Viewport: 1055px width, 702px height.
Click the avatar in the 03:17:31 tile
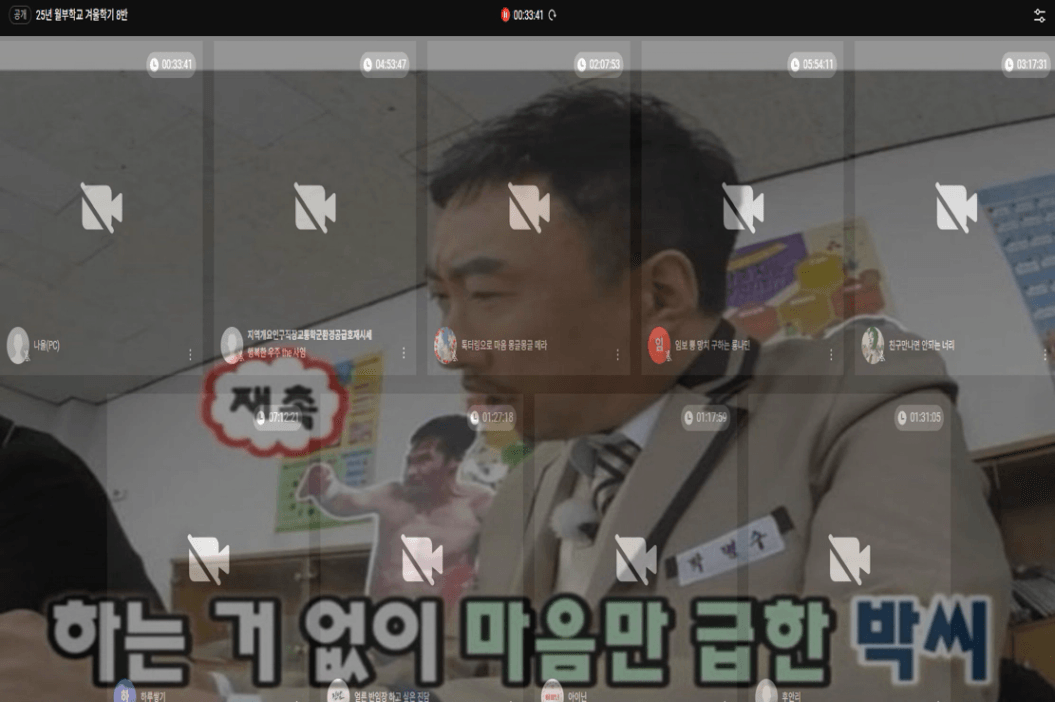[x=873, y=345]
